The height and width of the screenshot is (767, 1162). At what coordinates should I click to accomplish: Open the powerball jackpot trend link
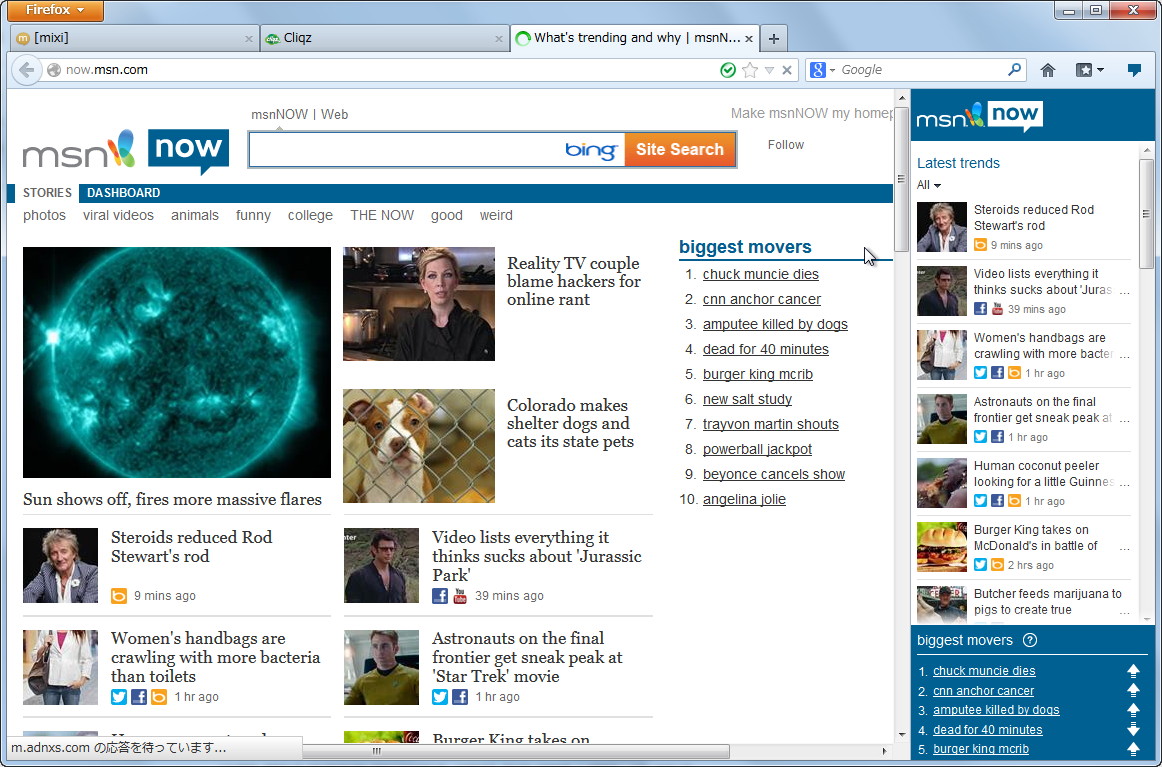[x=757, y=449]
